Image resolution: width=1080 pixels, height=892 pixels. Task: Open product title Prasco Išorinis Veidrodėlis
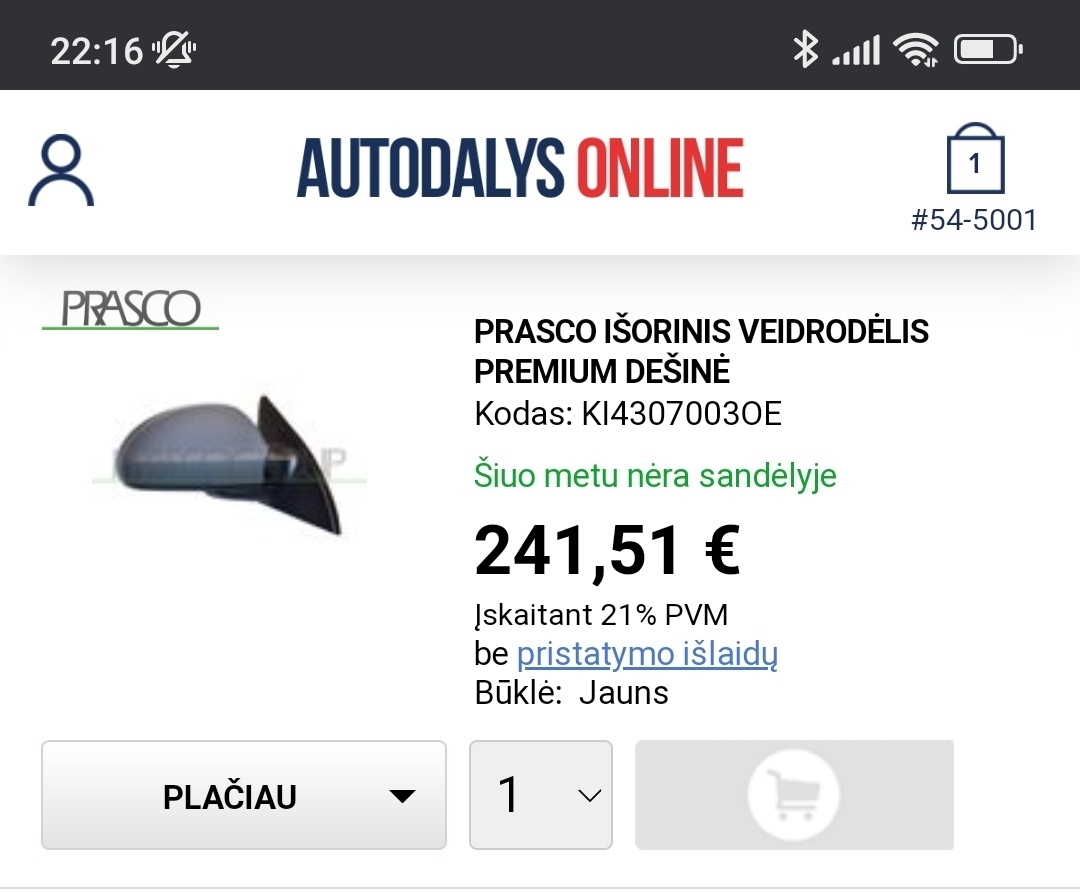(x=701, y=351)
